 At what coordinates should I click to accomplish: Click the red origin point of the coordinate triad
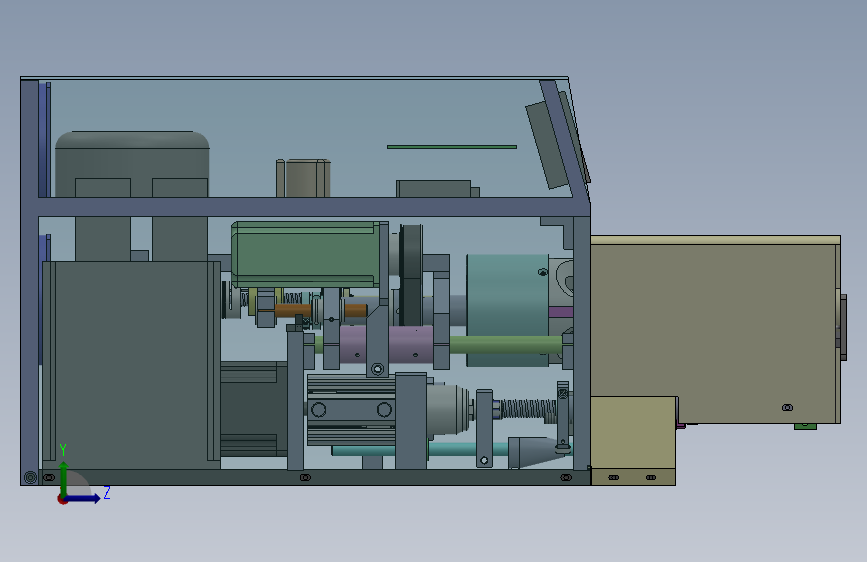[x=62, y=499]
